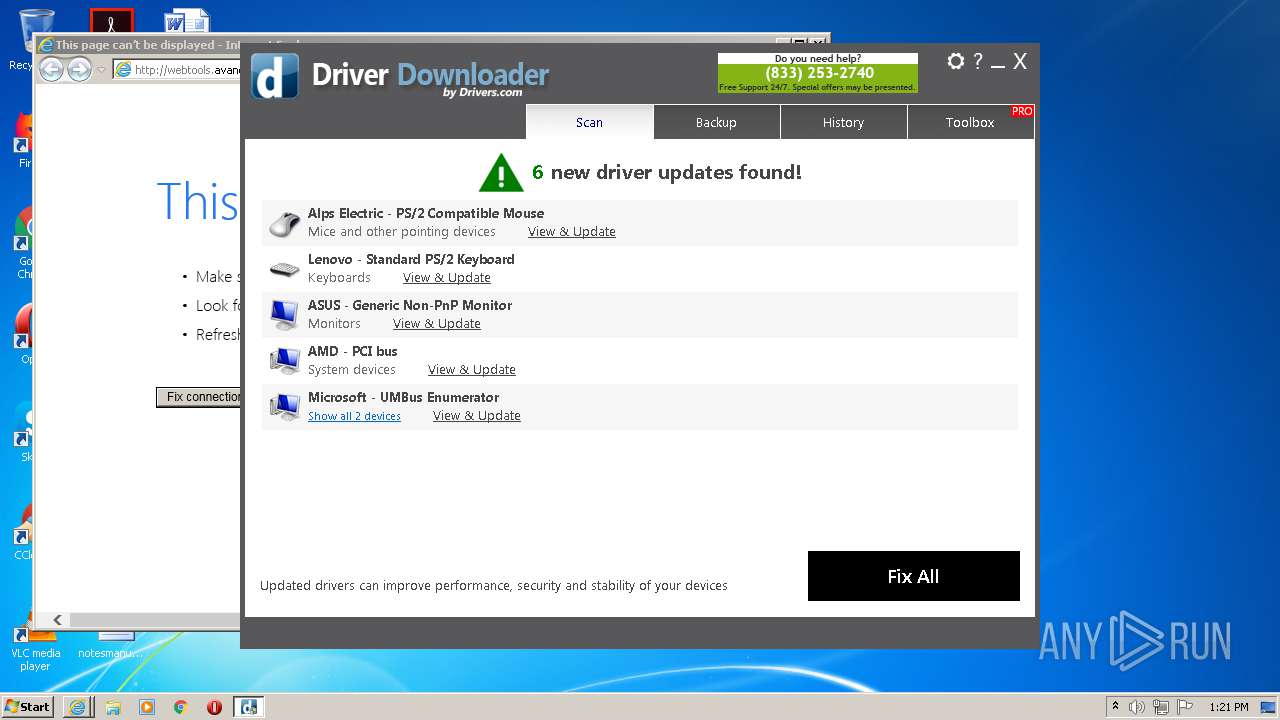Image resolution: width=1280 pixels, height=720 pixels.
Task: Select 'AMD - PCI bus' device name
Action: coord(353,351)
